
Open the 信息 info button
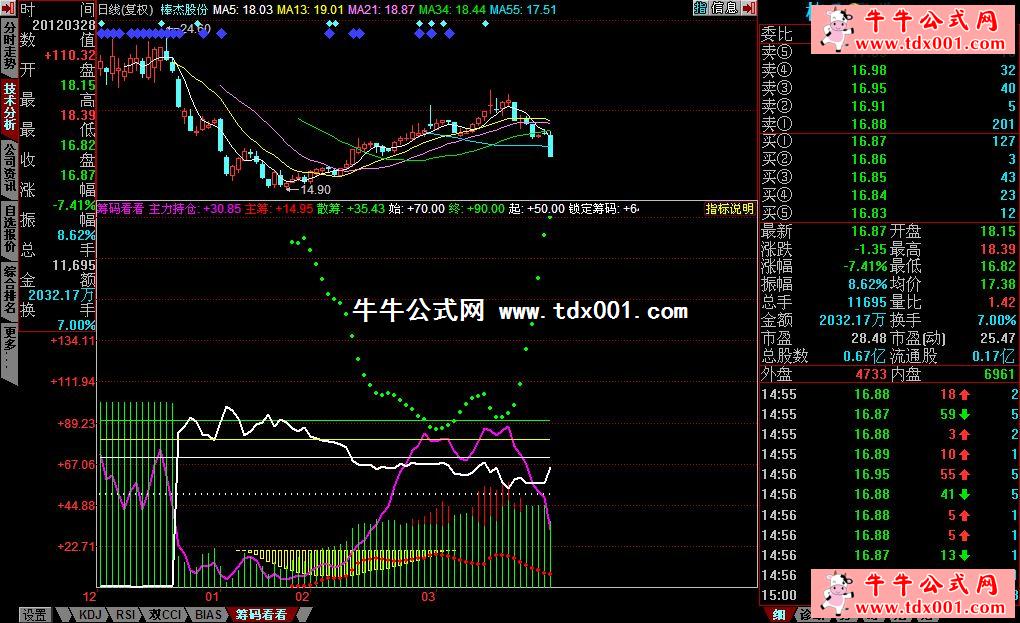click(724, 8)
